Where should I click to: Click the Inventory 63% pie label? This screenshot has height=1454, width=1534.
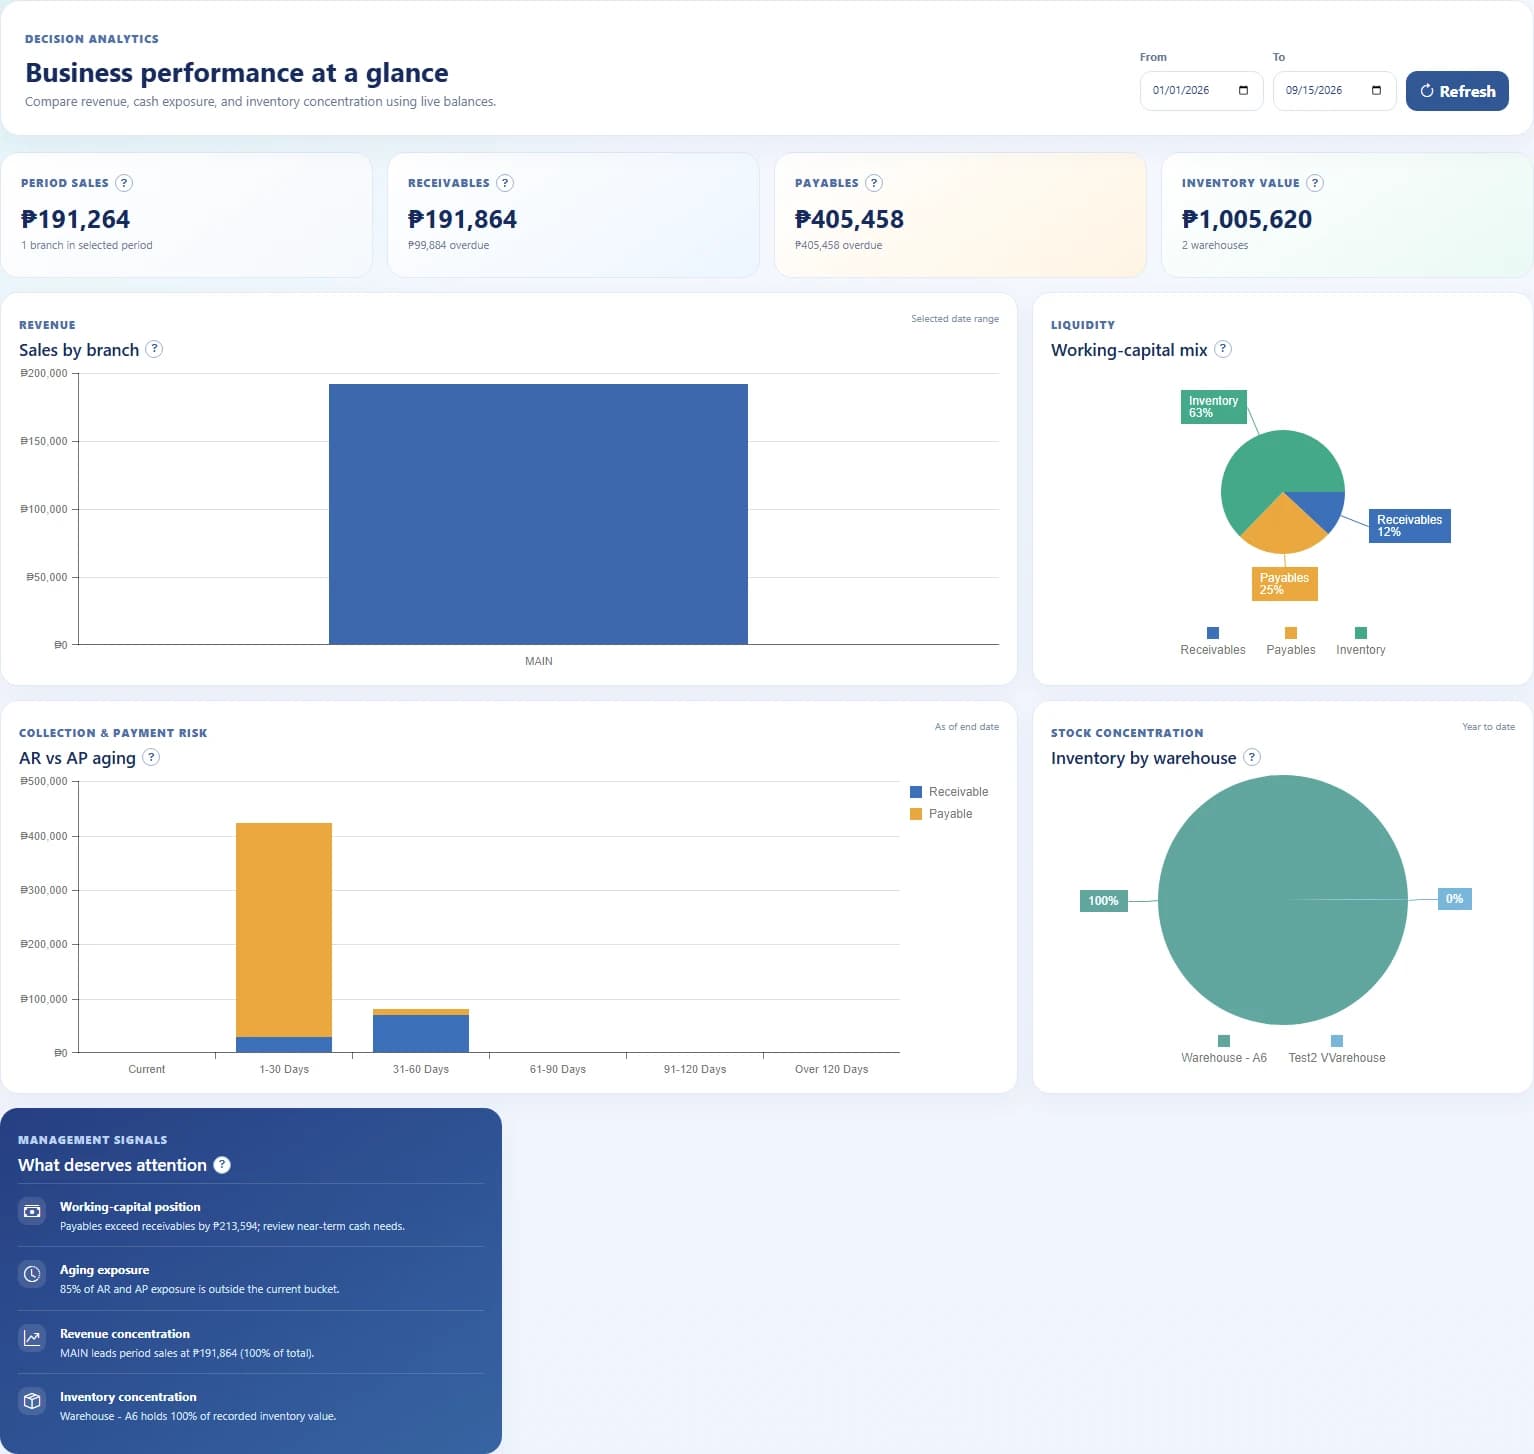point(1213,407)
